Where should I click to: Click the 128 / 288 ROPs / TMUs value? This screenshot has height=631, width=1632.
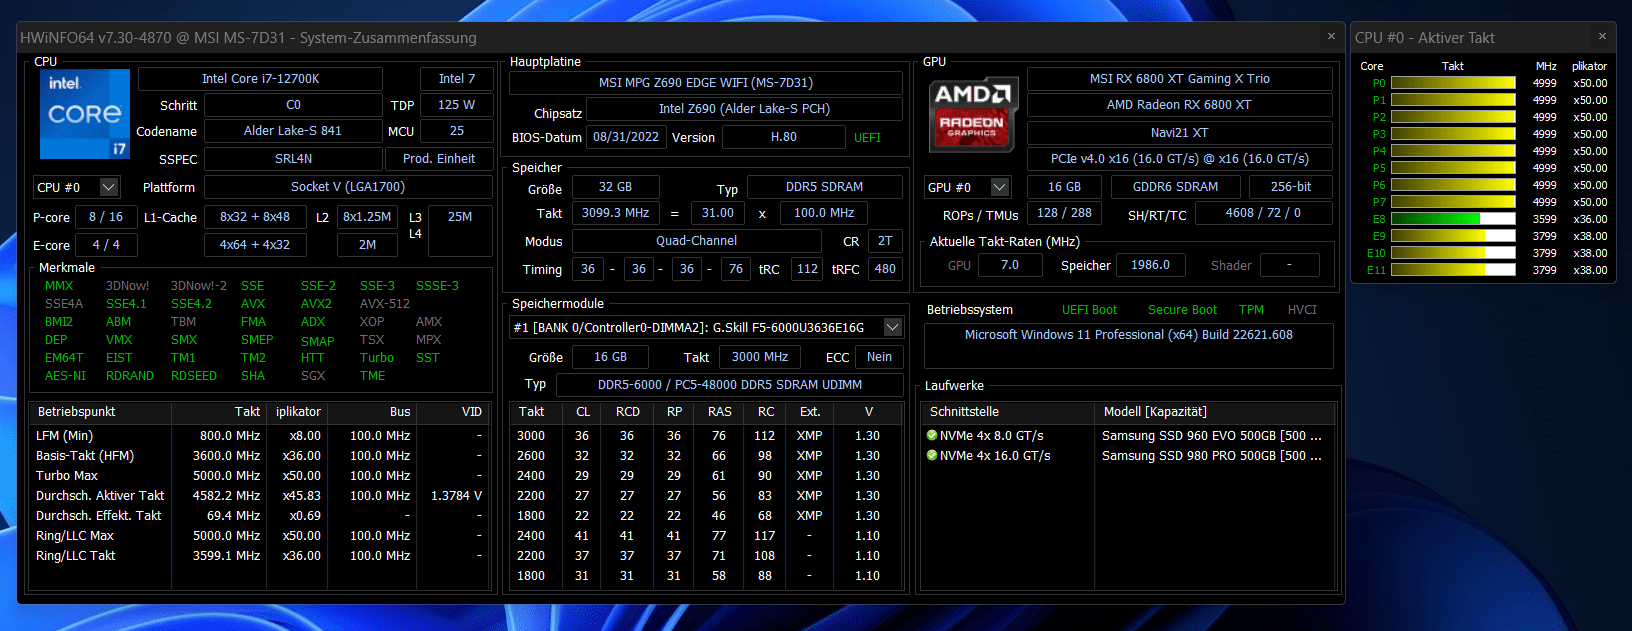pos(1064,213)
